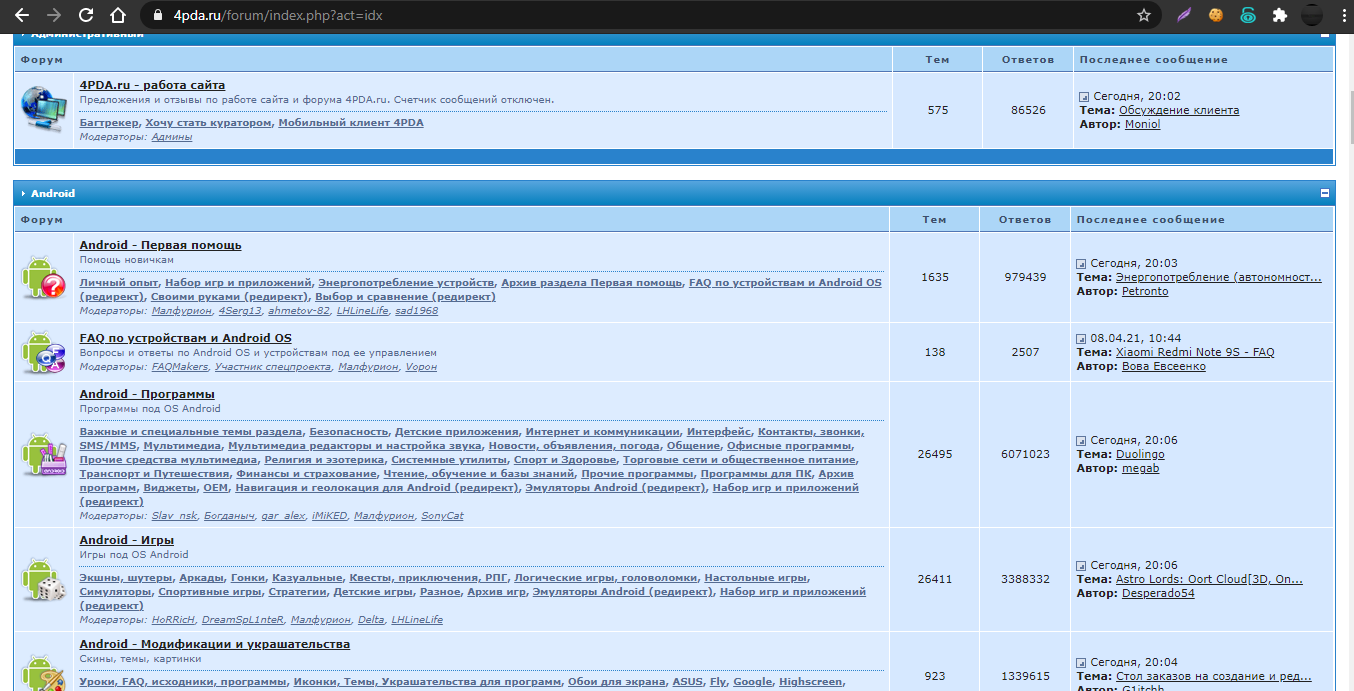
Task: Open the Chrome profile avatar
Action: [1312, 15]
